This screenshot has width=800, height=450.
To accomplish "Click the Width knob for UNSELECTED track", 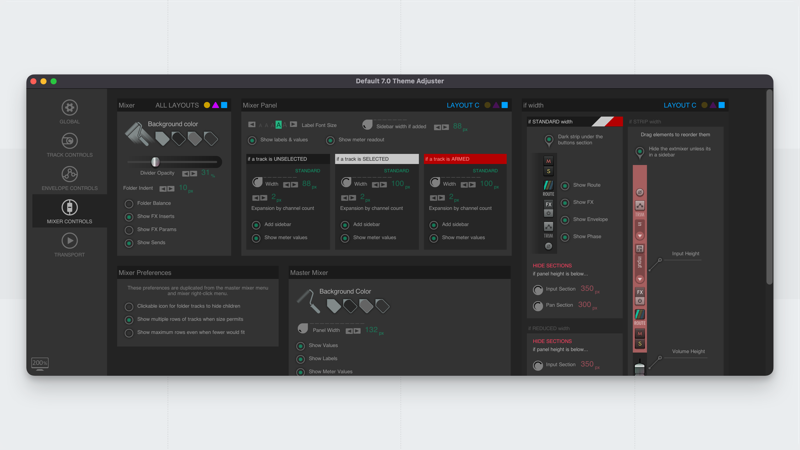I will [x=257, y=182].
